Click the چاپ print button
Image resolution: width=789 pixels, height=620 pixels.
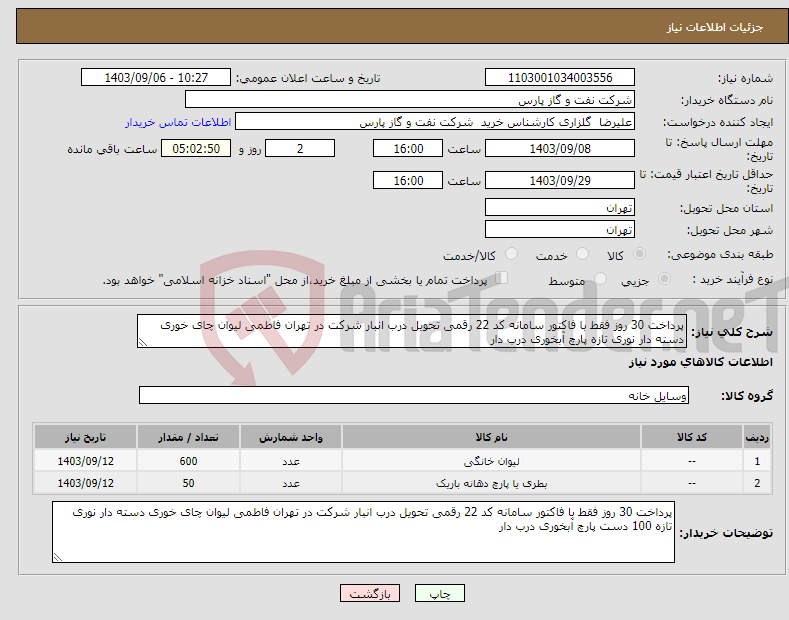440,594
